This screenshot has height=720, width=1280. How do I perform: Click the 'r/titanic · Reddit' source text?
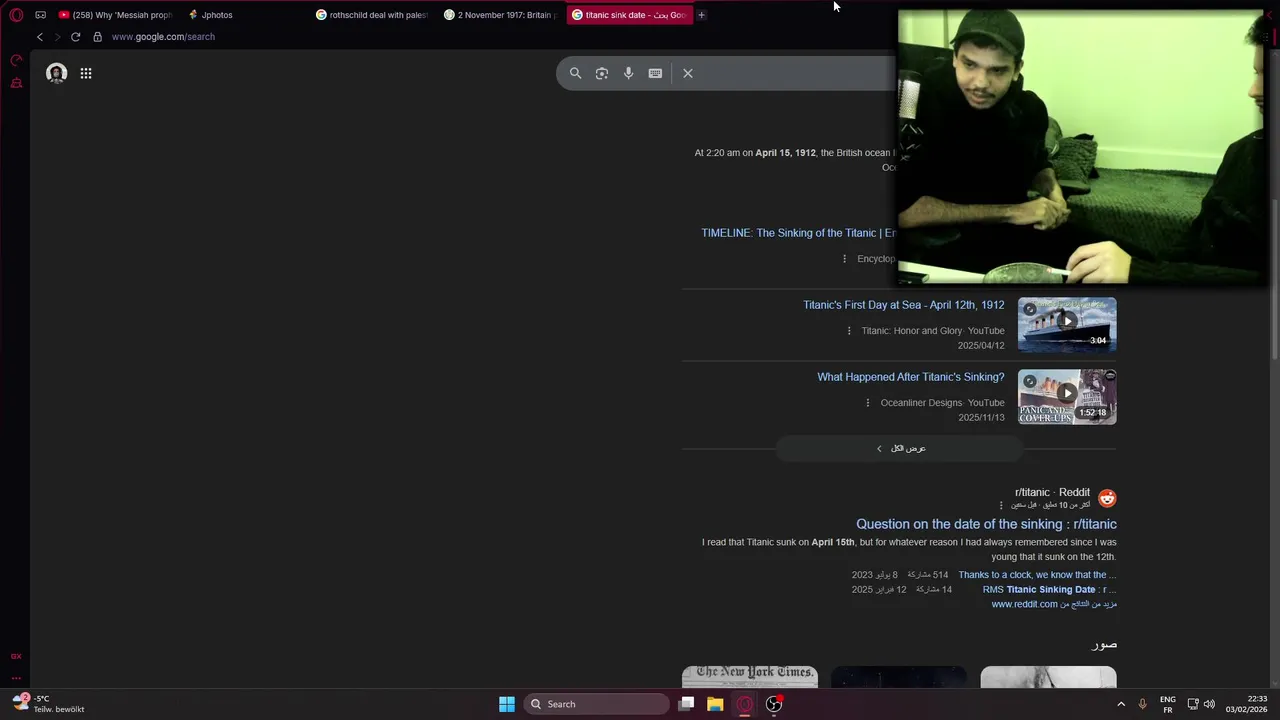pos(1052,492)
